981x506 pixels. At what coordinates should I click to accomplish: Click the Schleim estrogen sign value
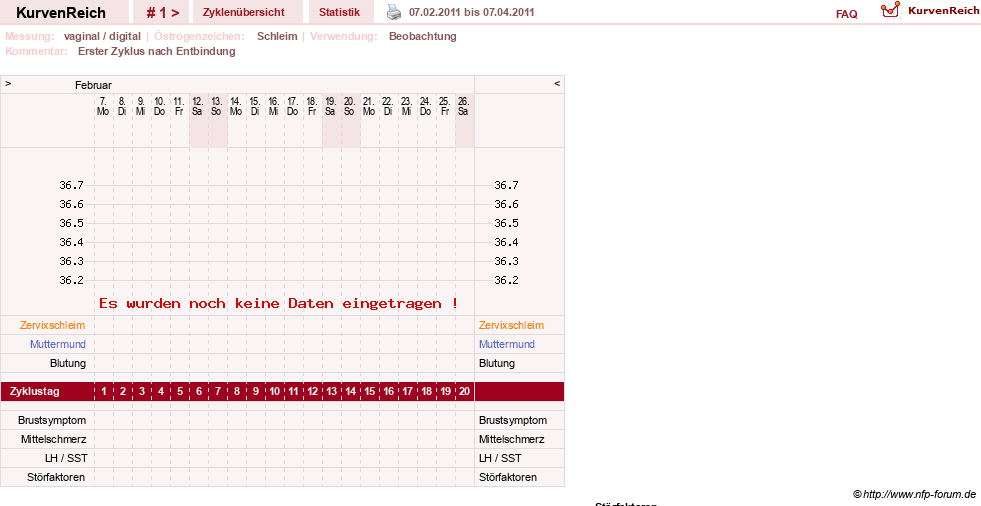point(277,36)
